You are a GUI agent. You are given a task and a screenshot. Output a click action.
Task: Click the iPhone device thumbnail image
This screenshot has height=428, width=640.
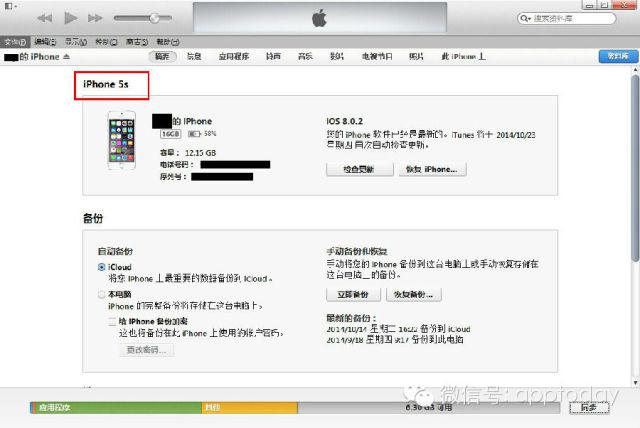pos(122,140)
